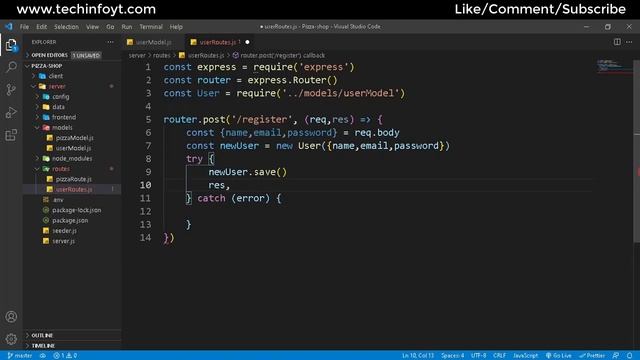Open the Run and Debug view
Image resolution: width=640 pixels, height=360 pixels.
[x=11, y=112]
